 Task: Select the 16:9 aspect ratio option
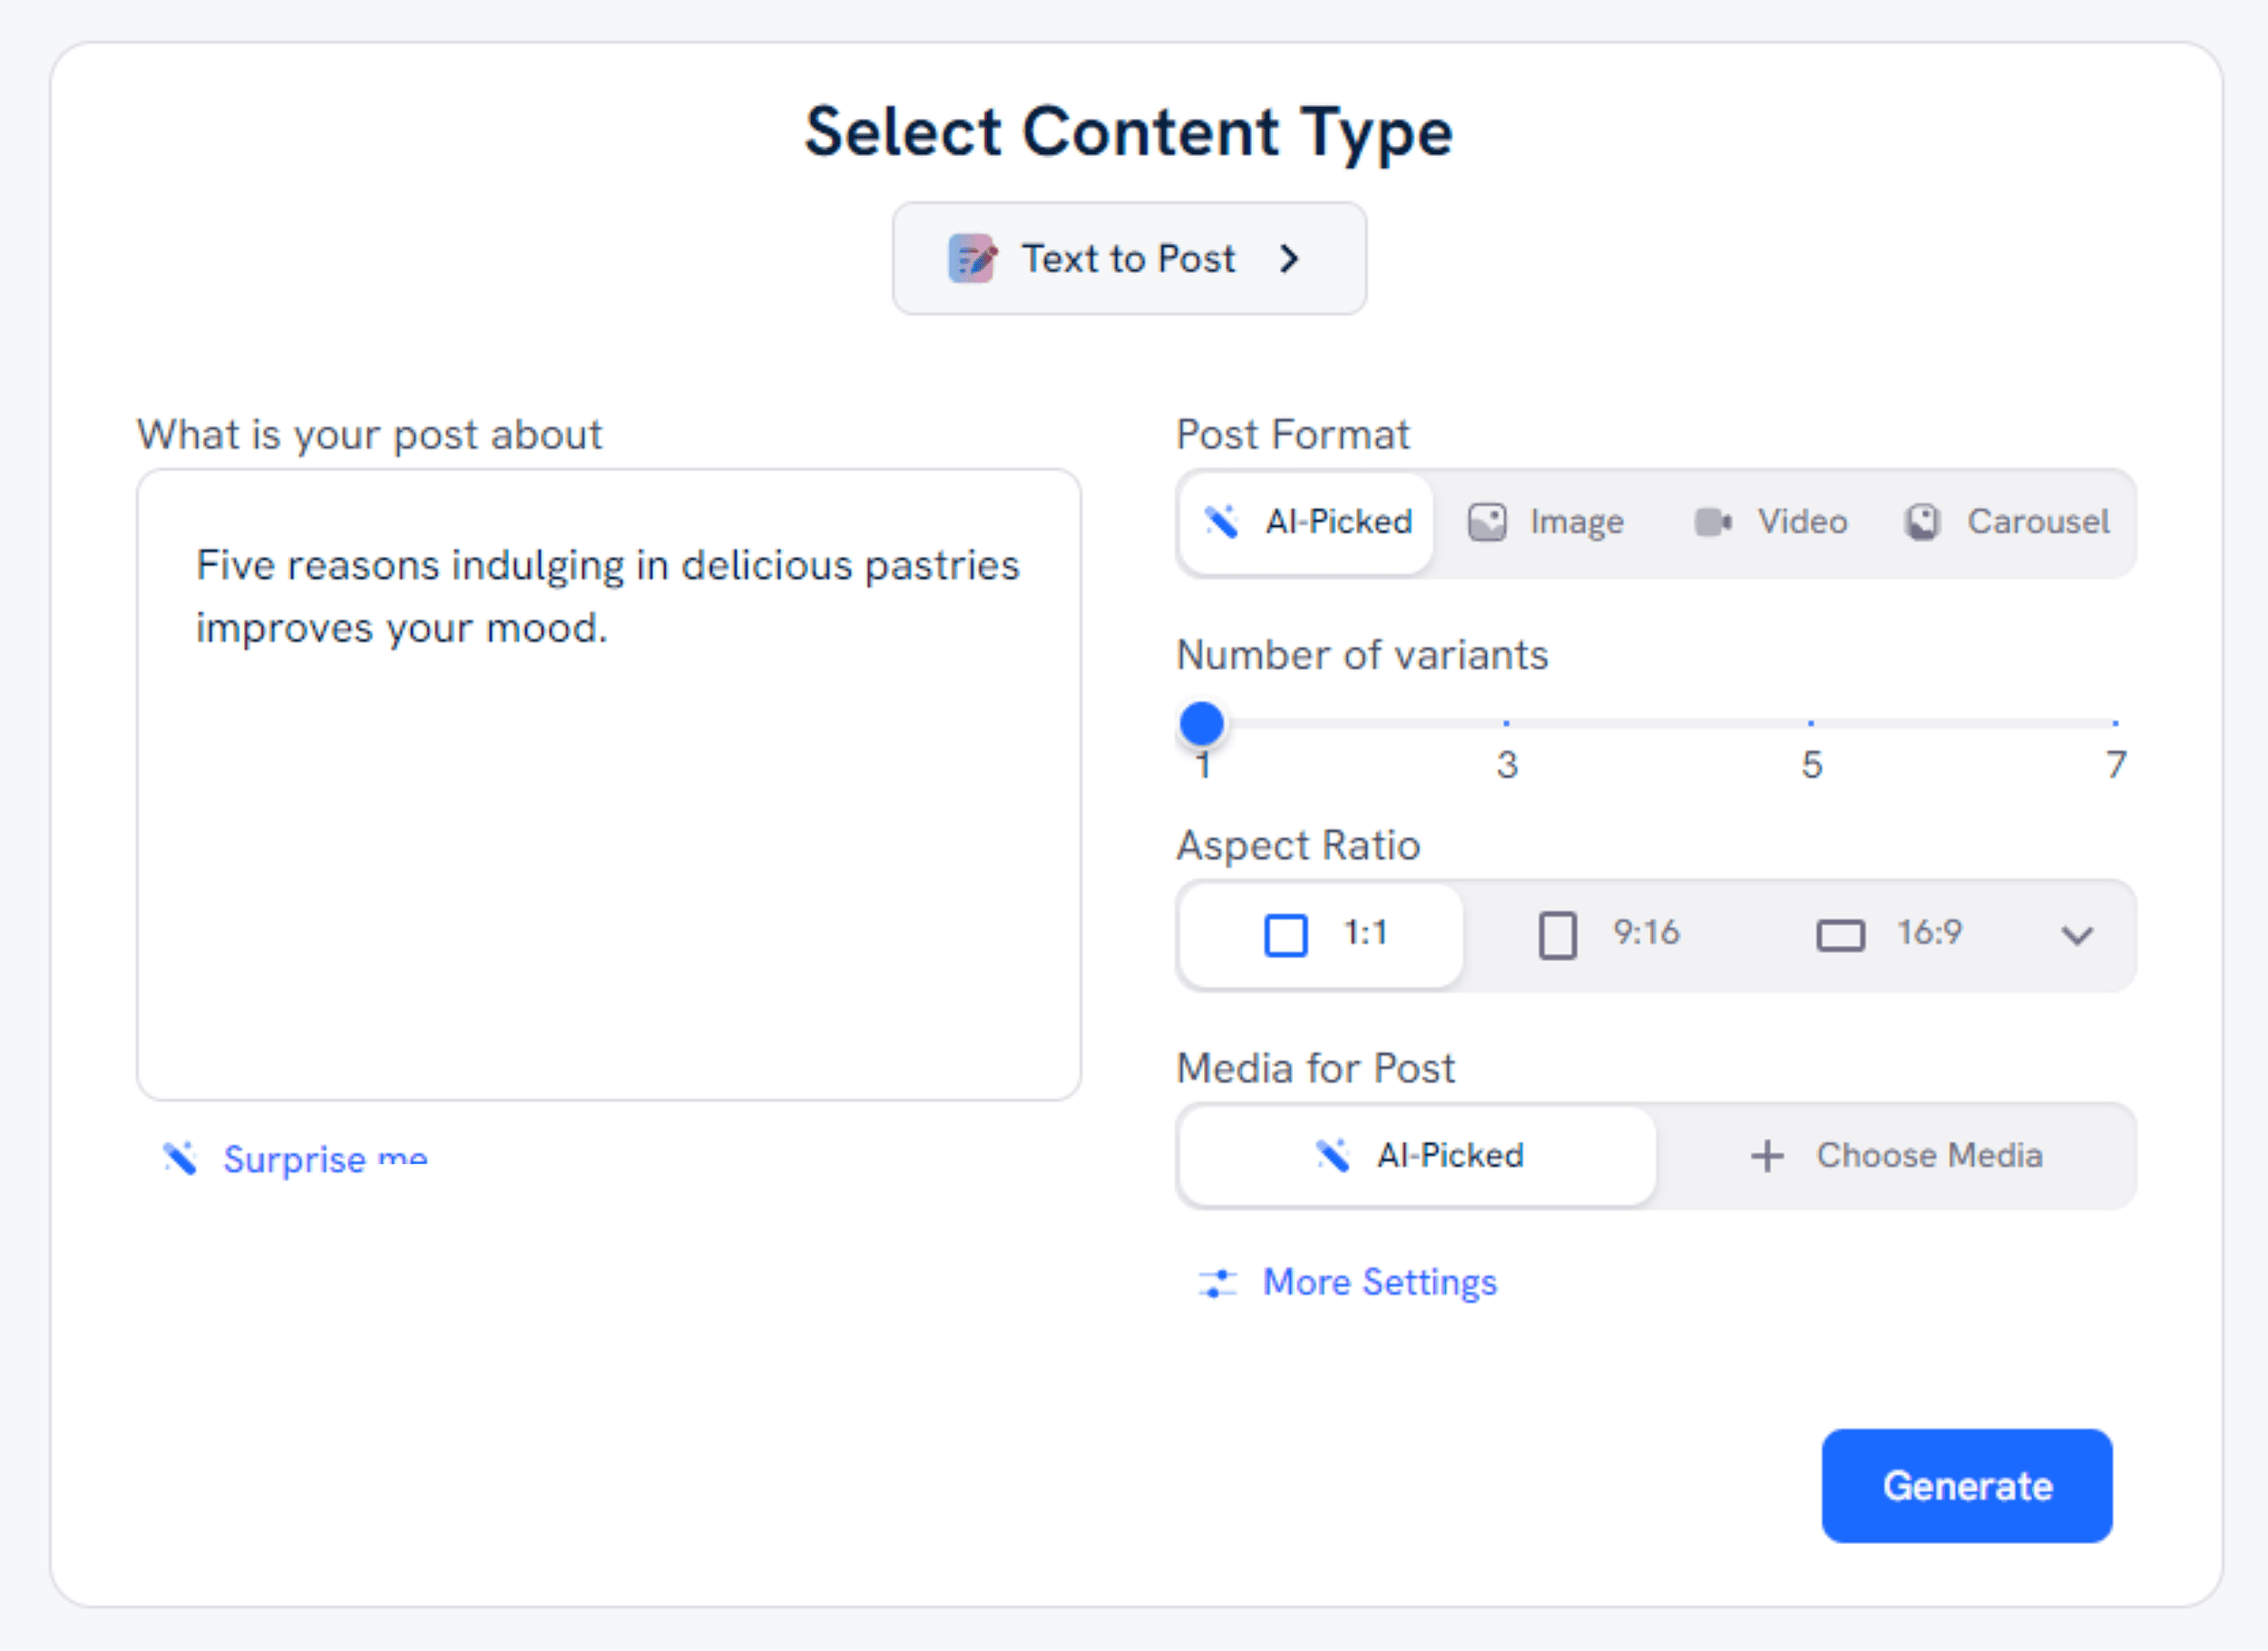[1888, 934]
